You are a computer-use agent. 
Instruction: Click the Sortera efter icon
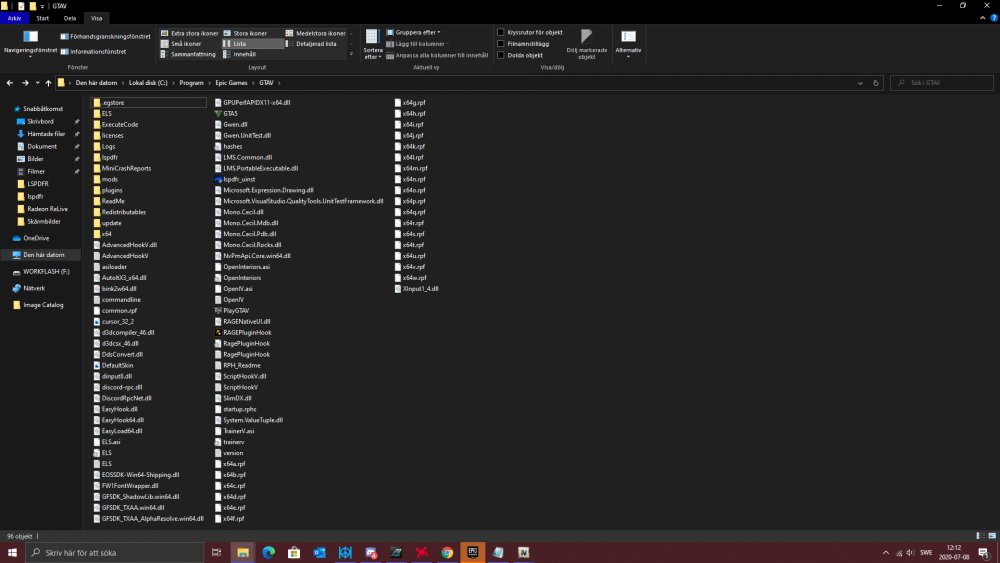(372, 38)
